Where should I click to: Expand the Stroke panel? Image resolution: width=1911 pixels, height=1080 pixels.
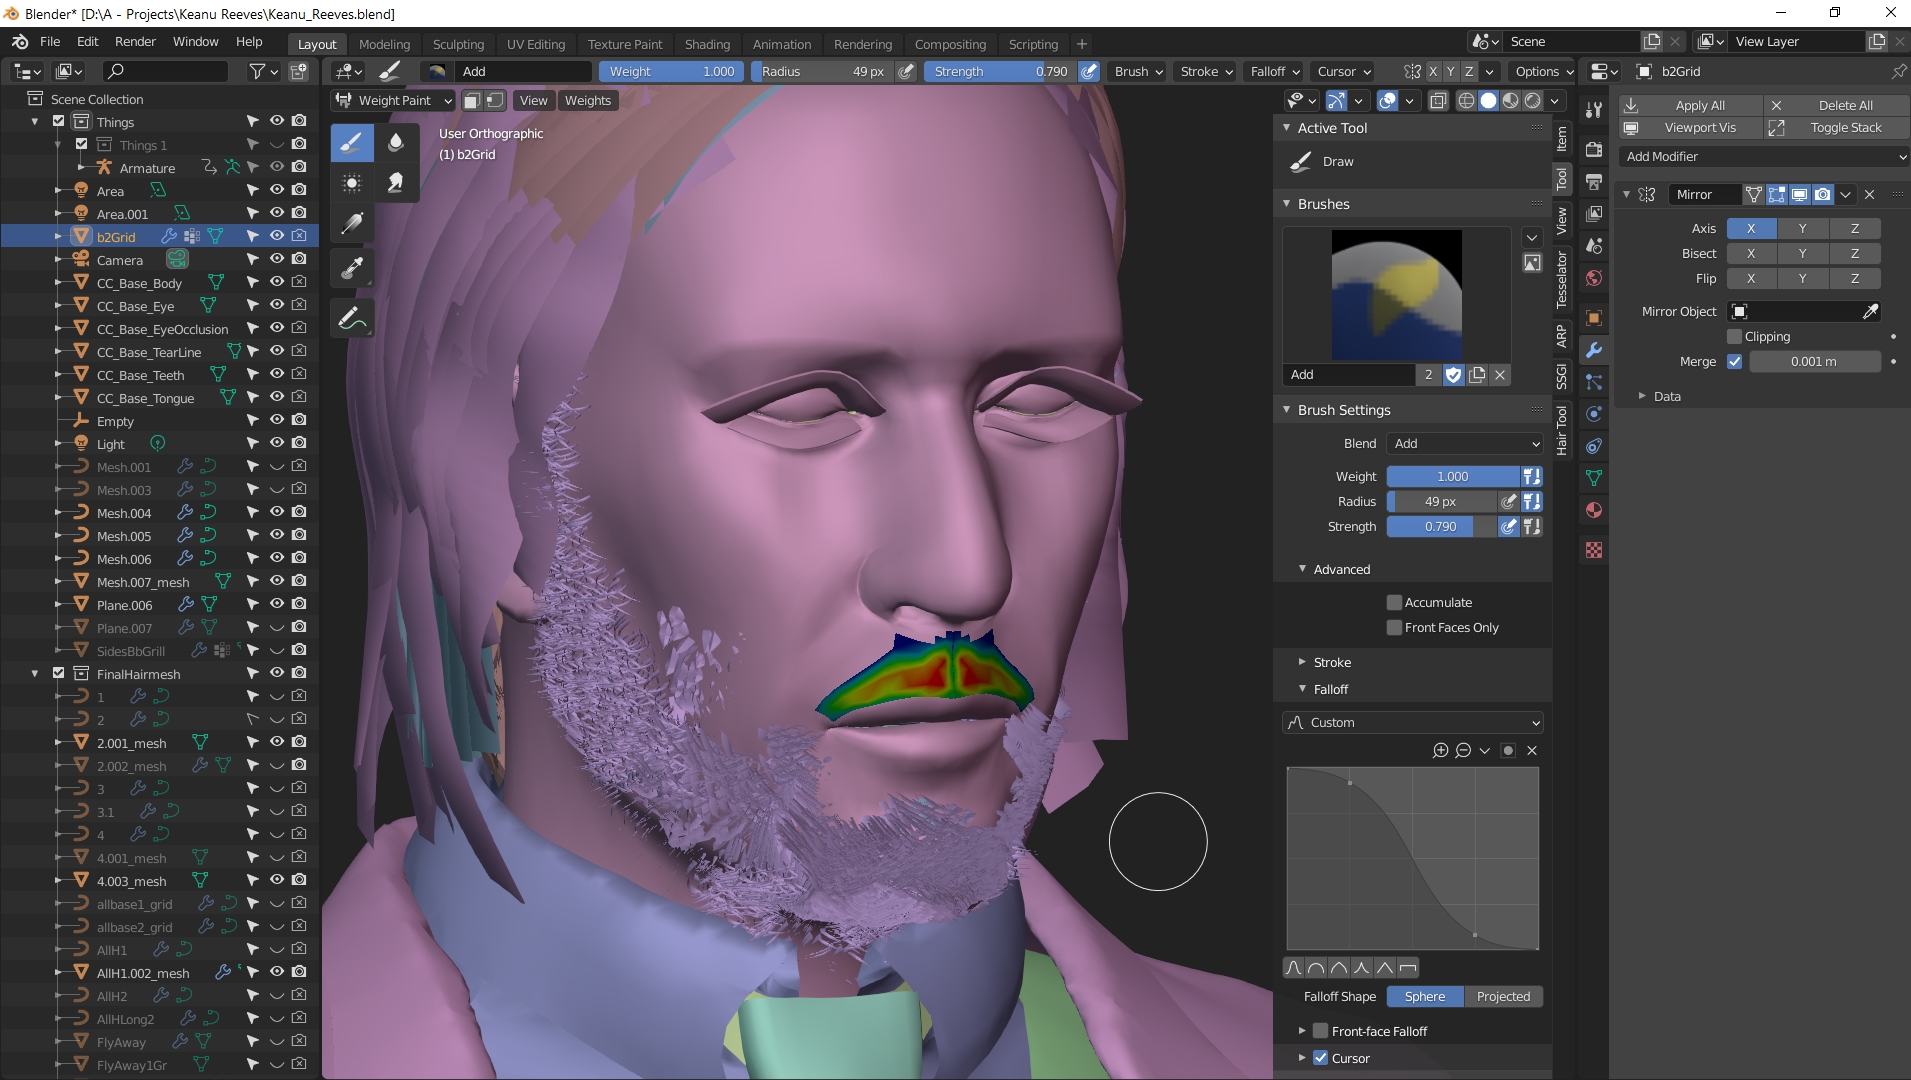pos(1302,662)
